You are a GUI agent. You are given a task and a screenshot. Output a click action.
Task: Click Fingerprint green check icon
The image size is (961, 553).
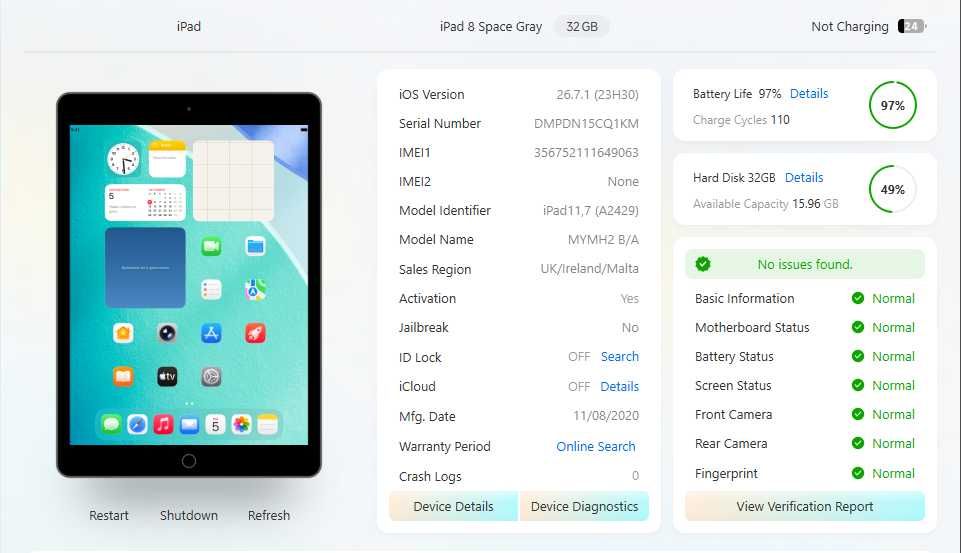[858, 473]
